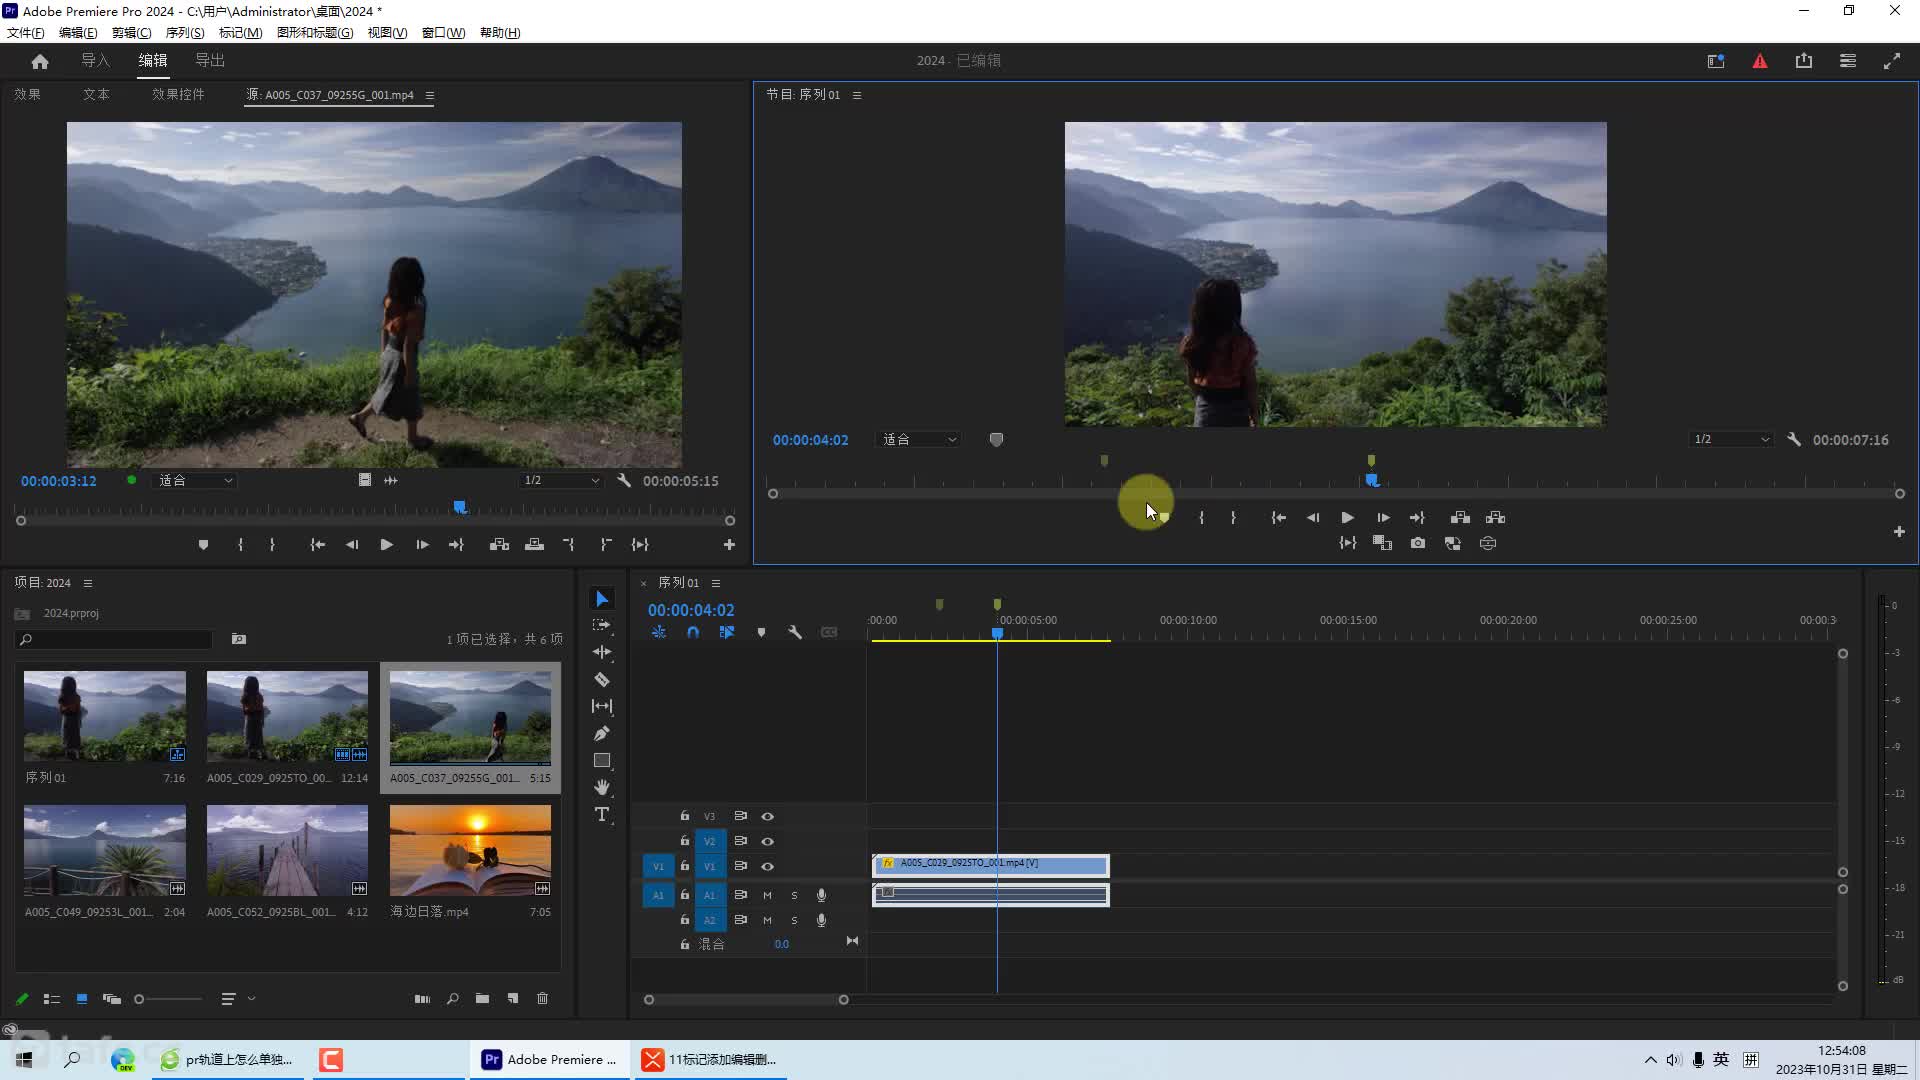This screenshot has height=1080, width=1920.
Task: Select the Hand tool
Action: pos(602,787)
